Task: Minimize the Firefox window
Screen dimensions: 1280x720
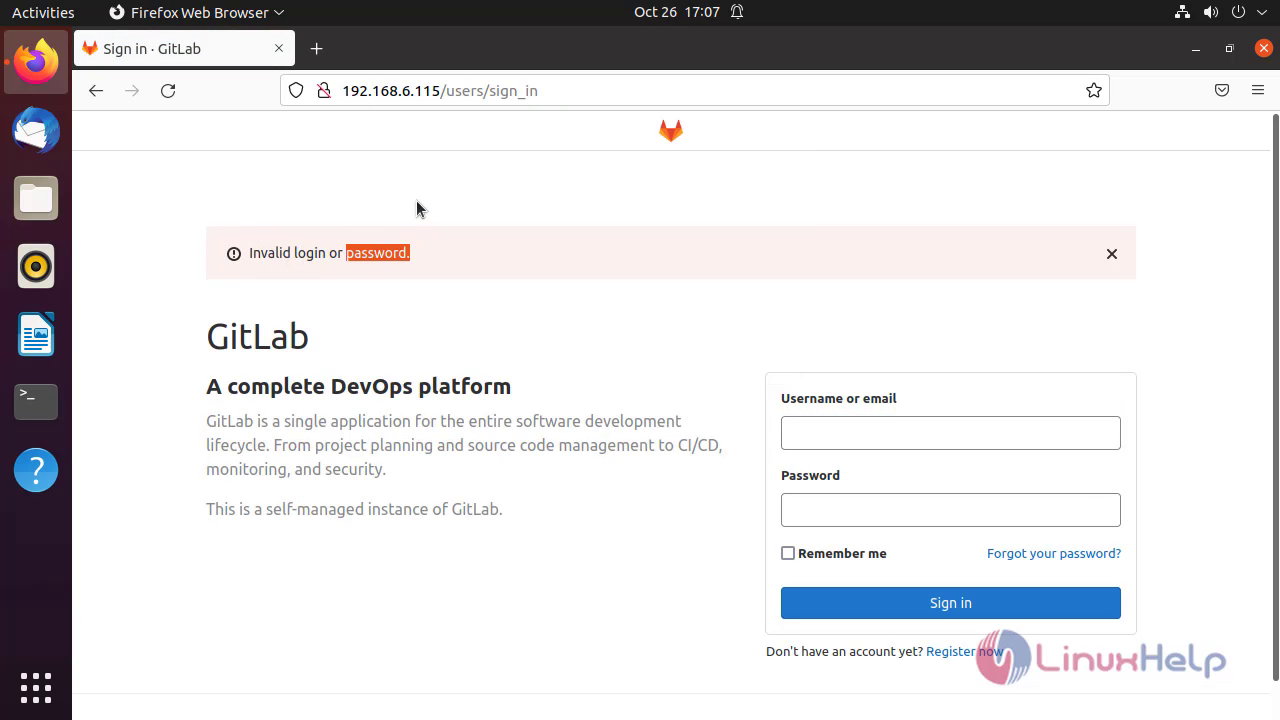Action: point(1196,48)
